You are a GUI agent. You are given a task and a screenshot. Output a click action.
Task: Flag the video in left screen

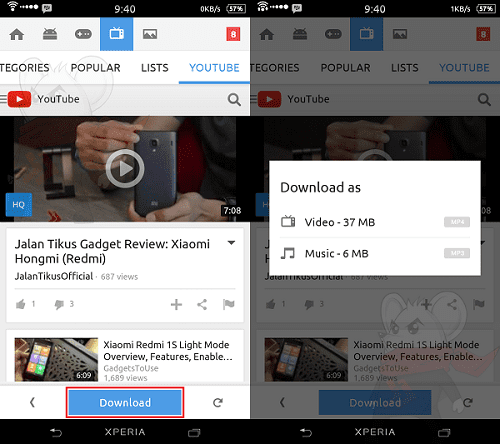[229, 304]
